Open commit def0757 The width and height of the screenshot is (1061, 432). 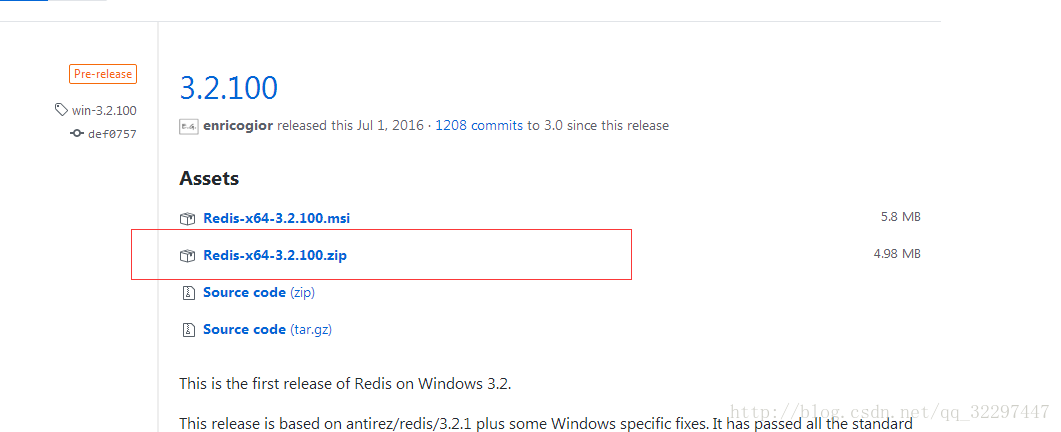click(112, 134)
